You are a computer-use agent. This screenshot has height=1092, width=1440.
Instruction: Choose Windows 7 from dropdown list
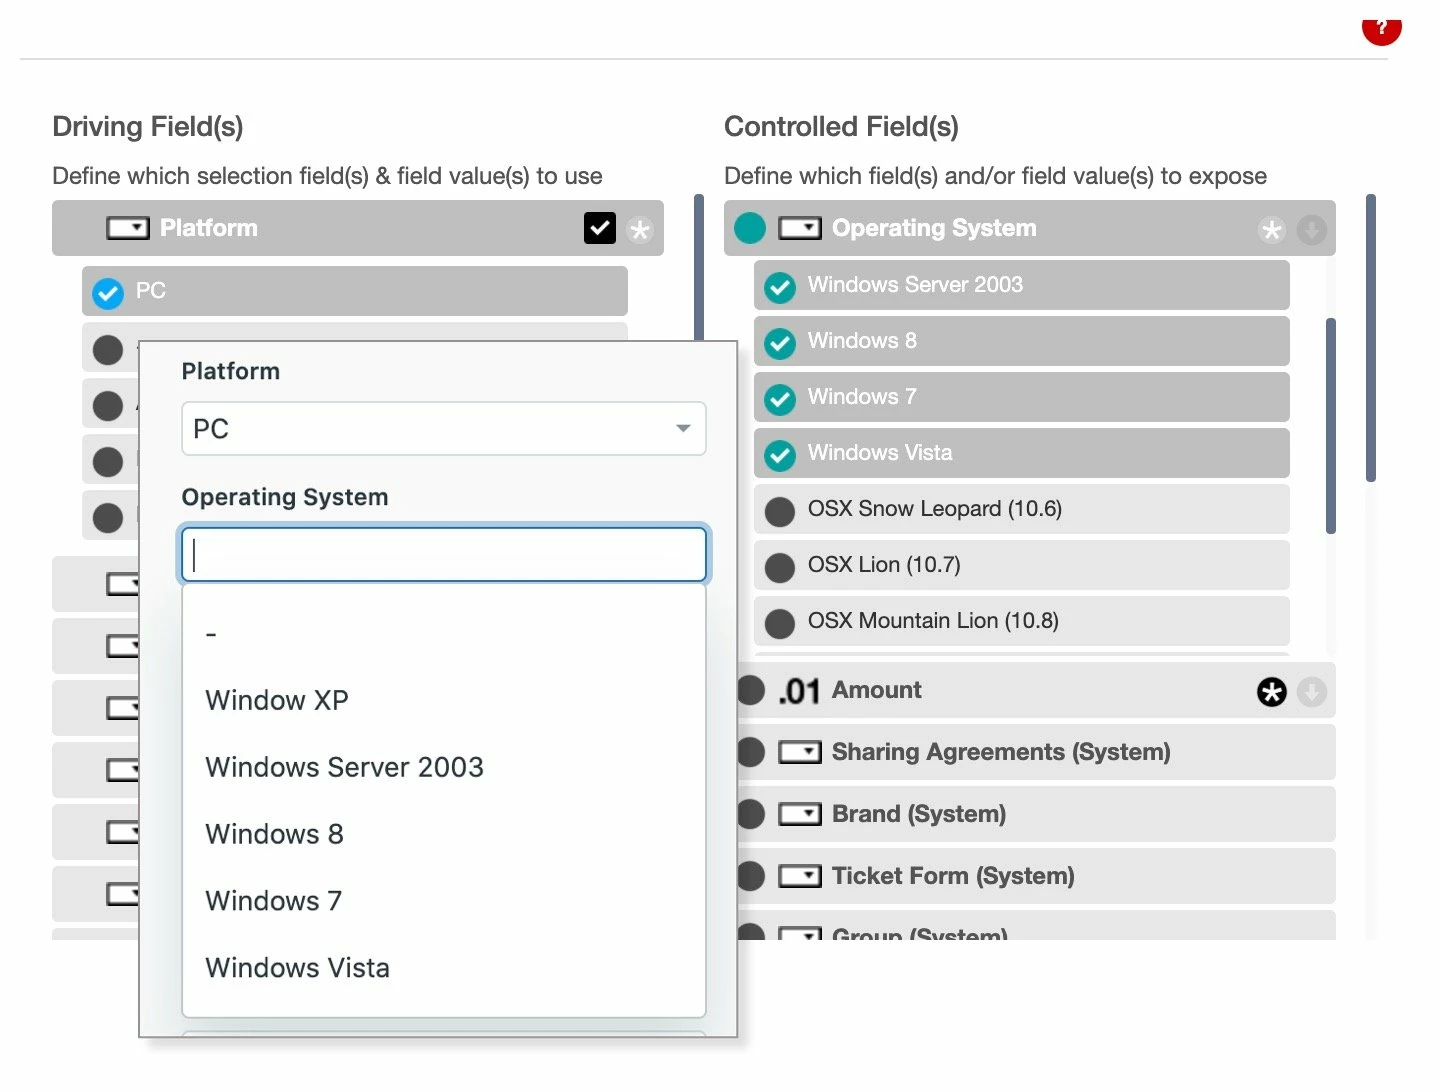444,901
